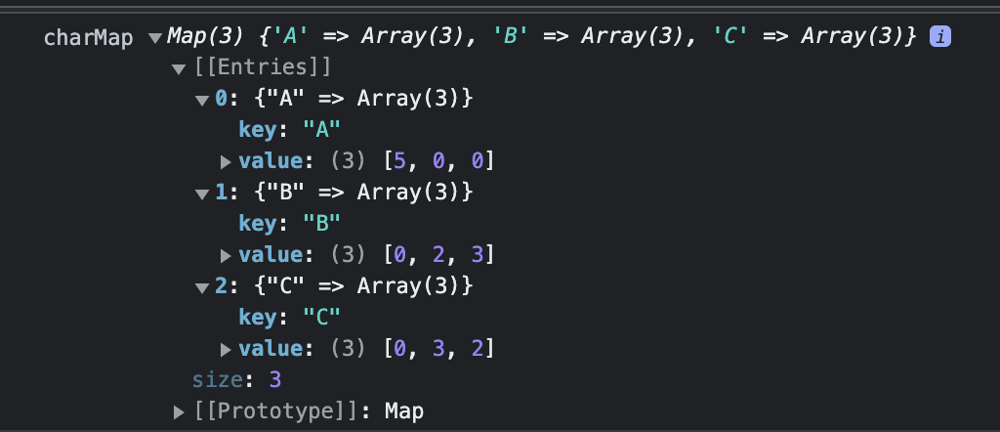Click the 2: {"C" => Array(3)} row
The image size is (1000, 432).
[344, 287]
